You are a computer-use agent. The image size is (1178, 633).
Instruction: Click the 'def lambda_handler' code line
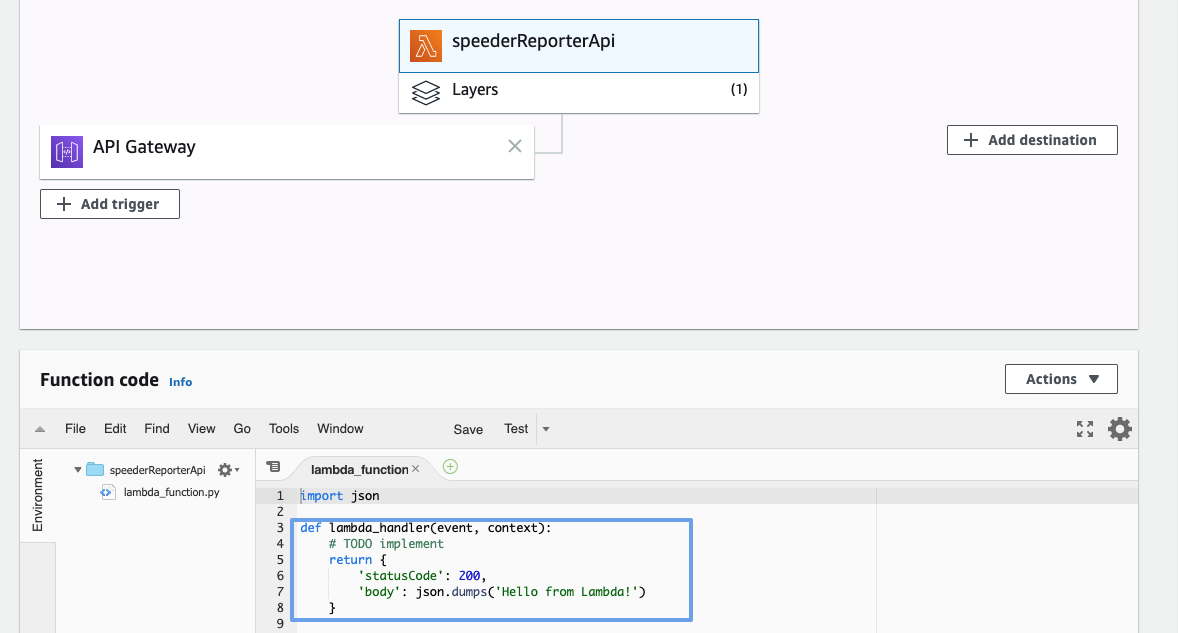point(426,528)
